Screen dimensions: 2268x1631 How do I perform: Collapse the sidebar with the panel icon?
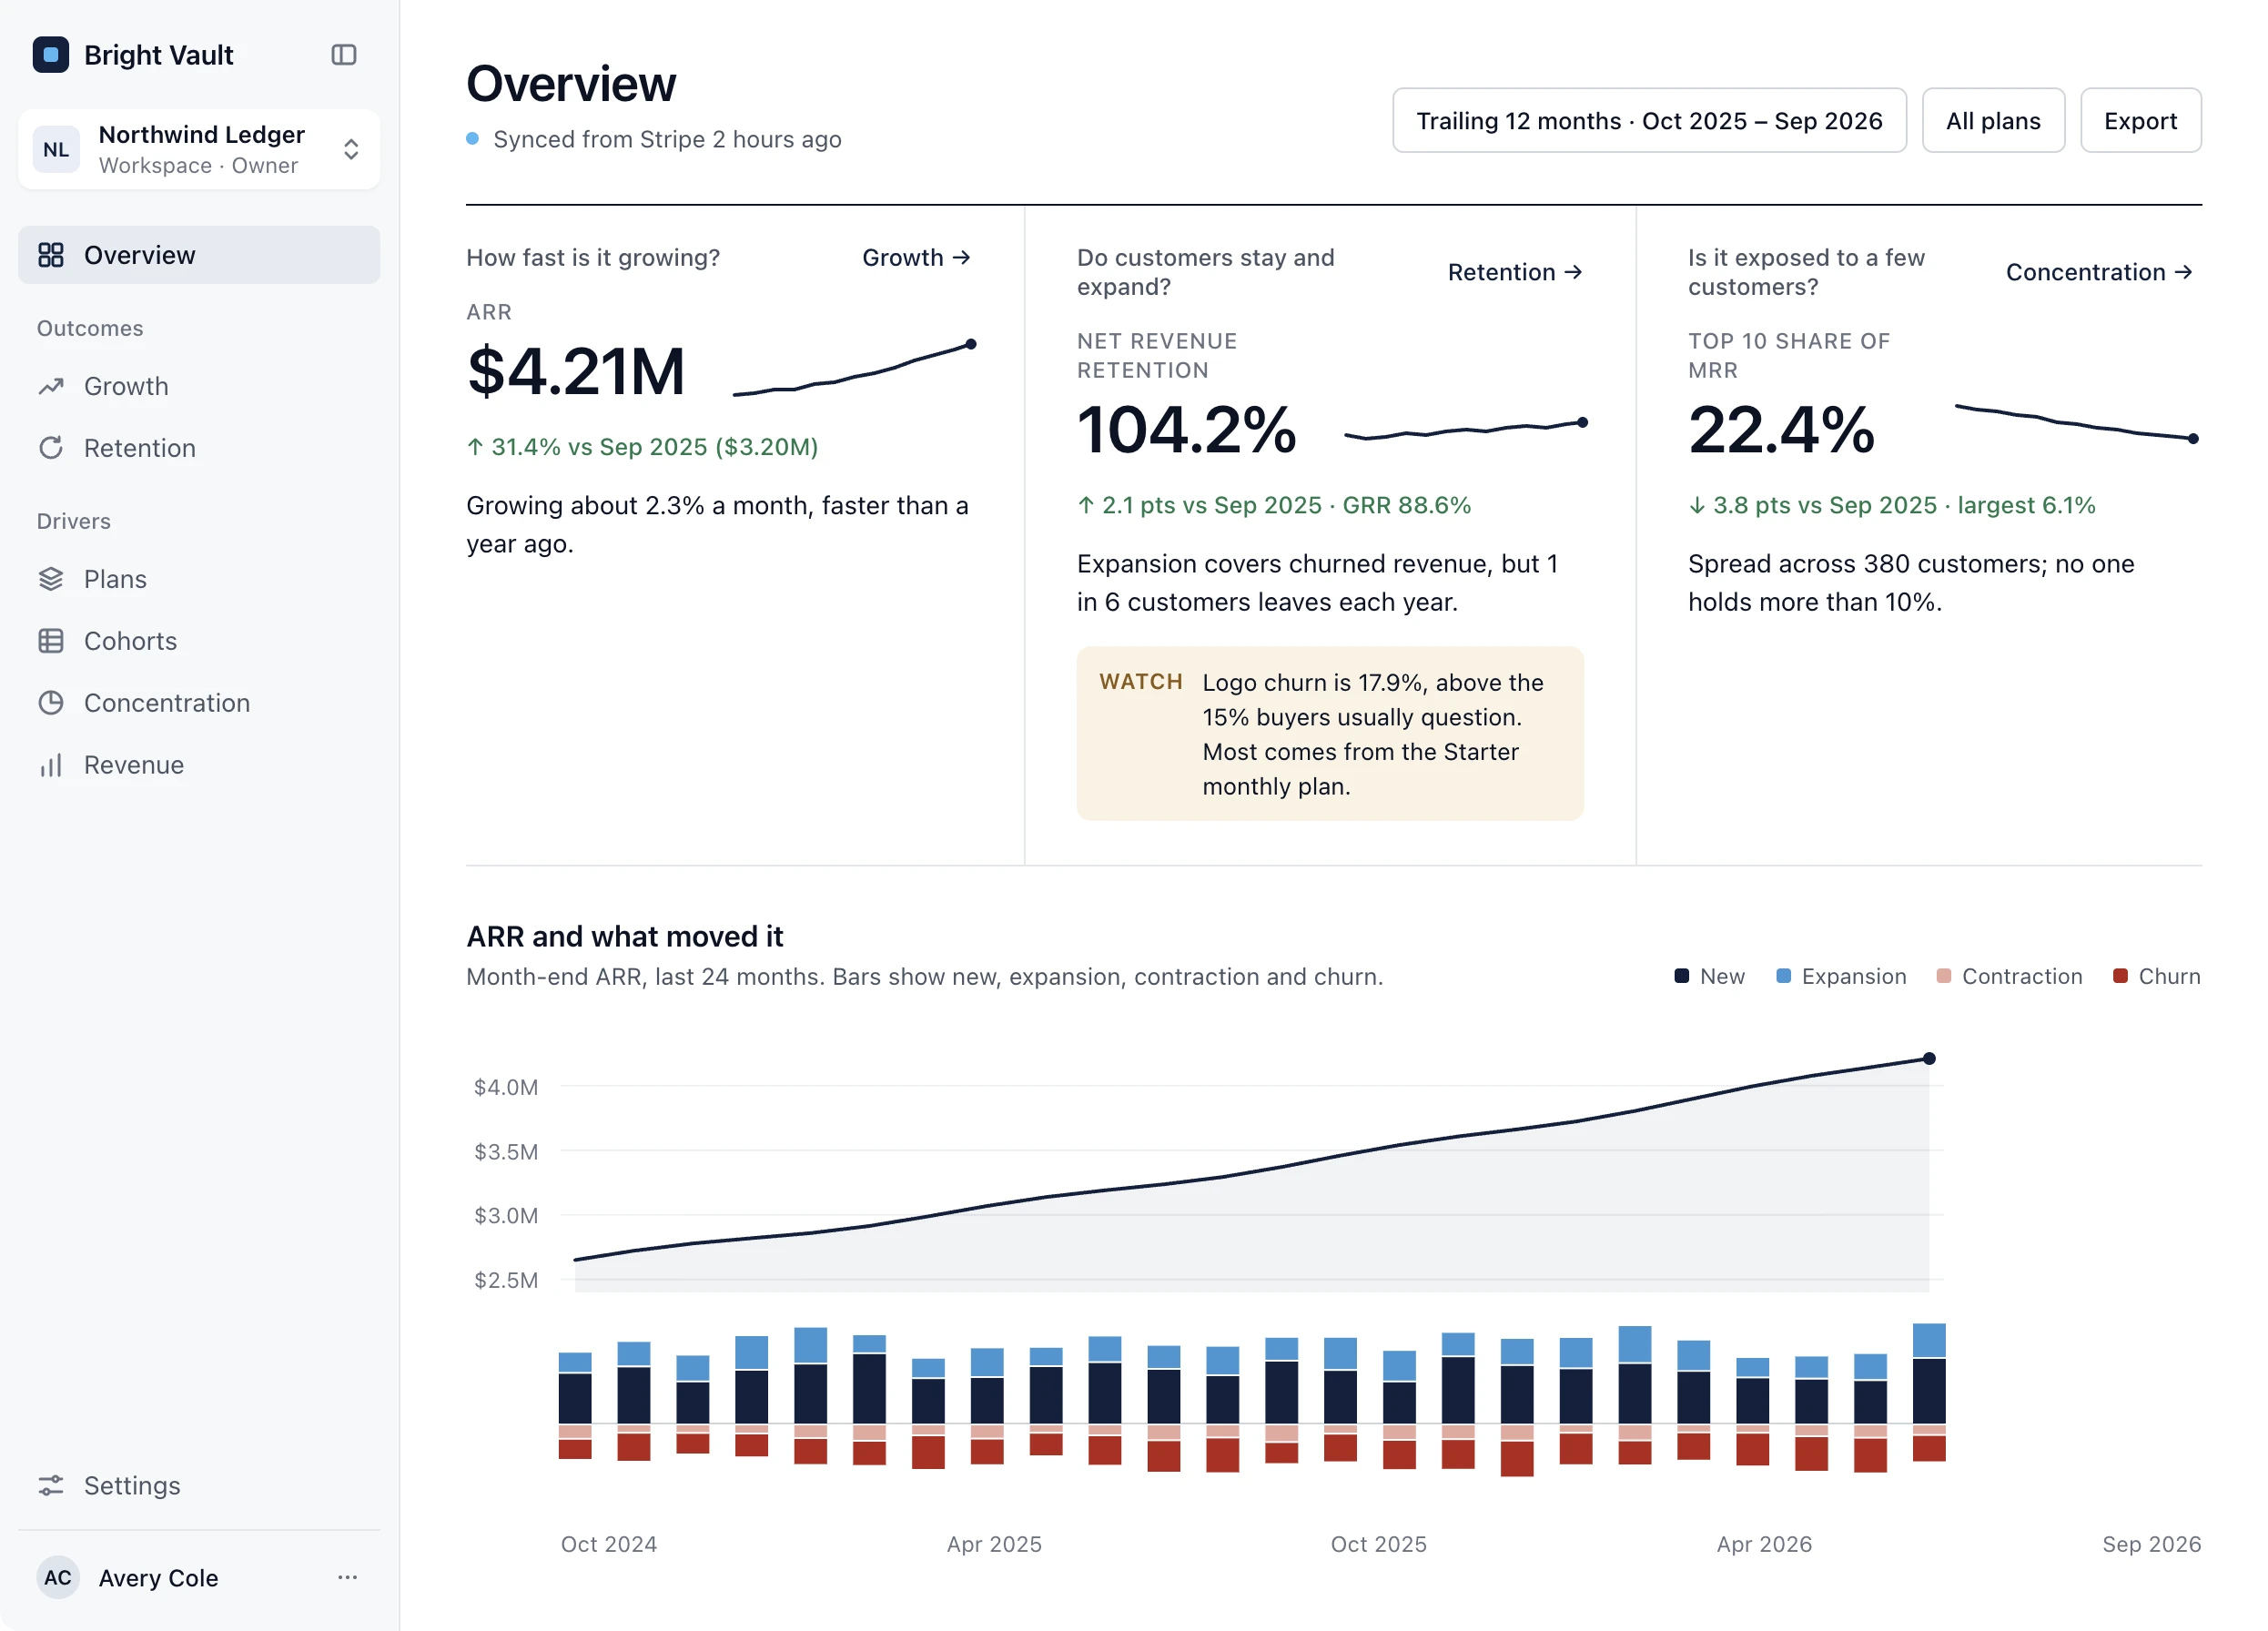click(x=344, y=55)
